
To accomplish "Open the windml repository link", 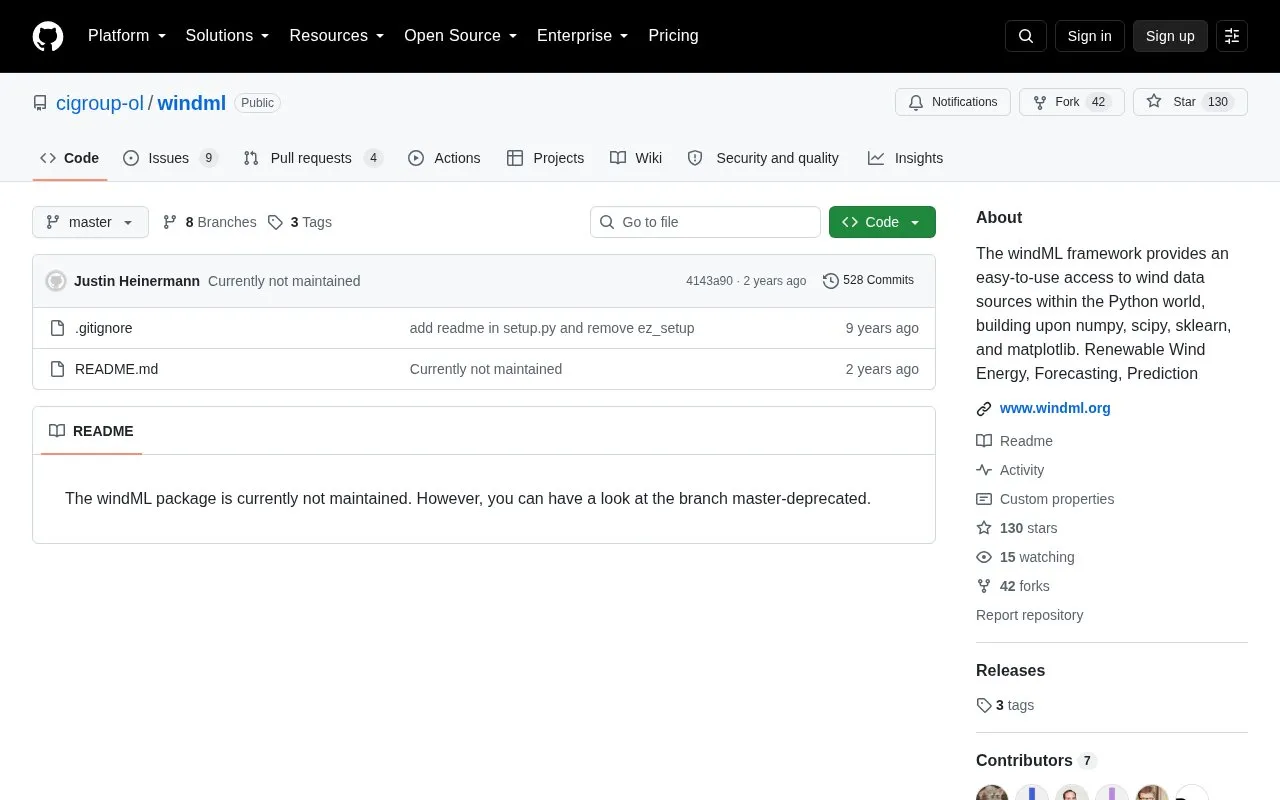I will 191,103.
